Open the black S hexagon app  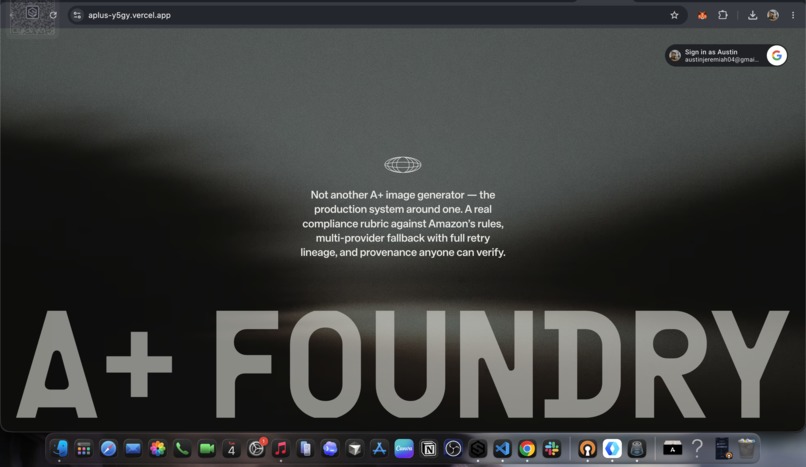pos(478,449)
